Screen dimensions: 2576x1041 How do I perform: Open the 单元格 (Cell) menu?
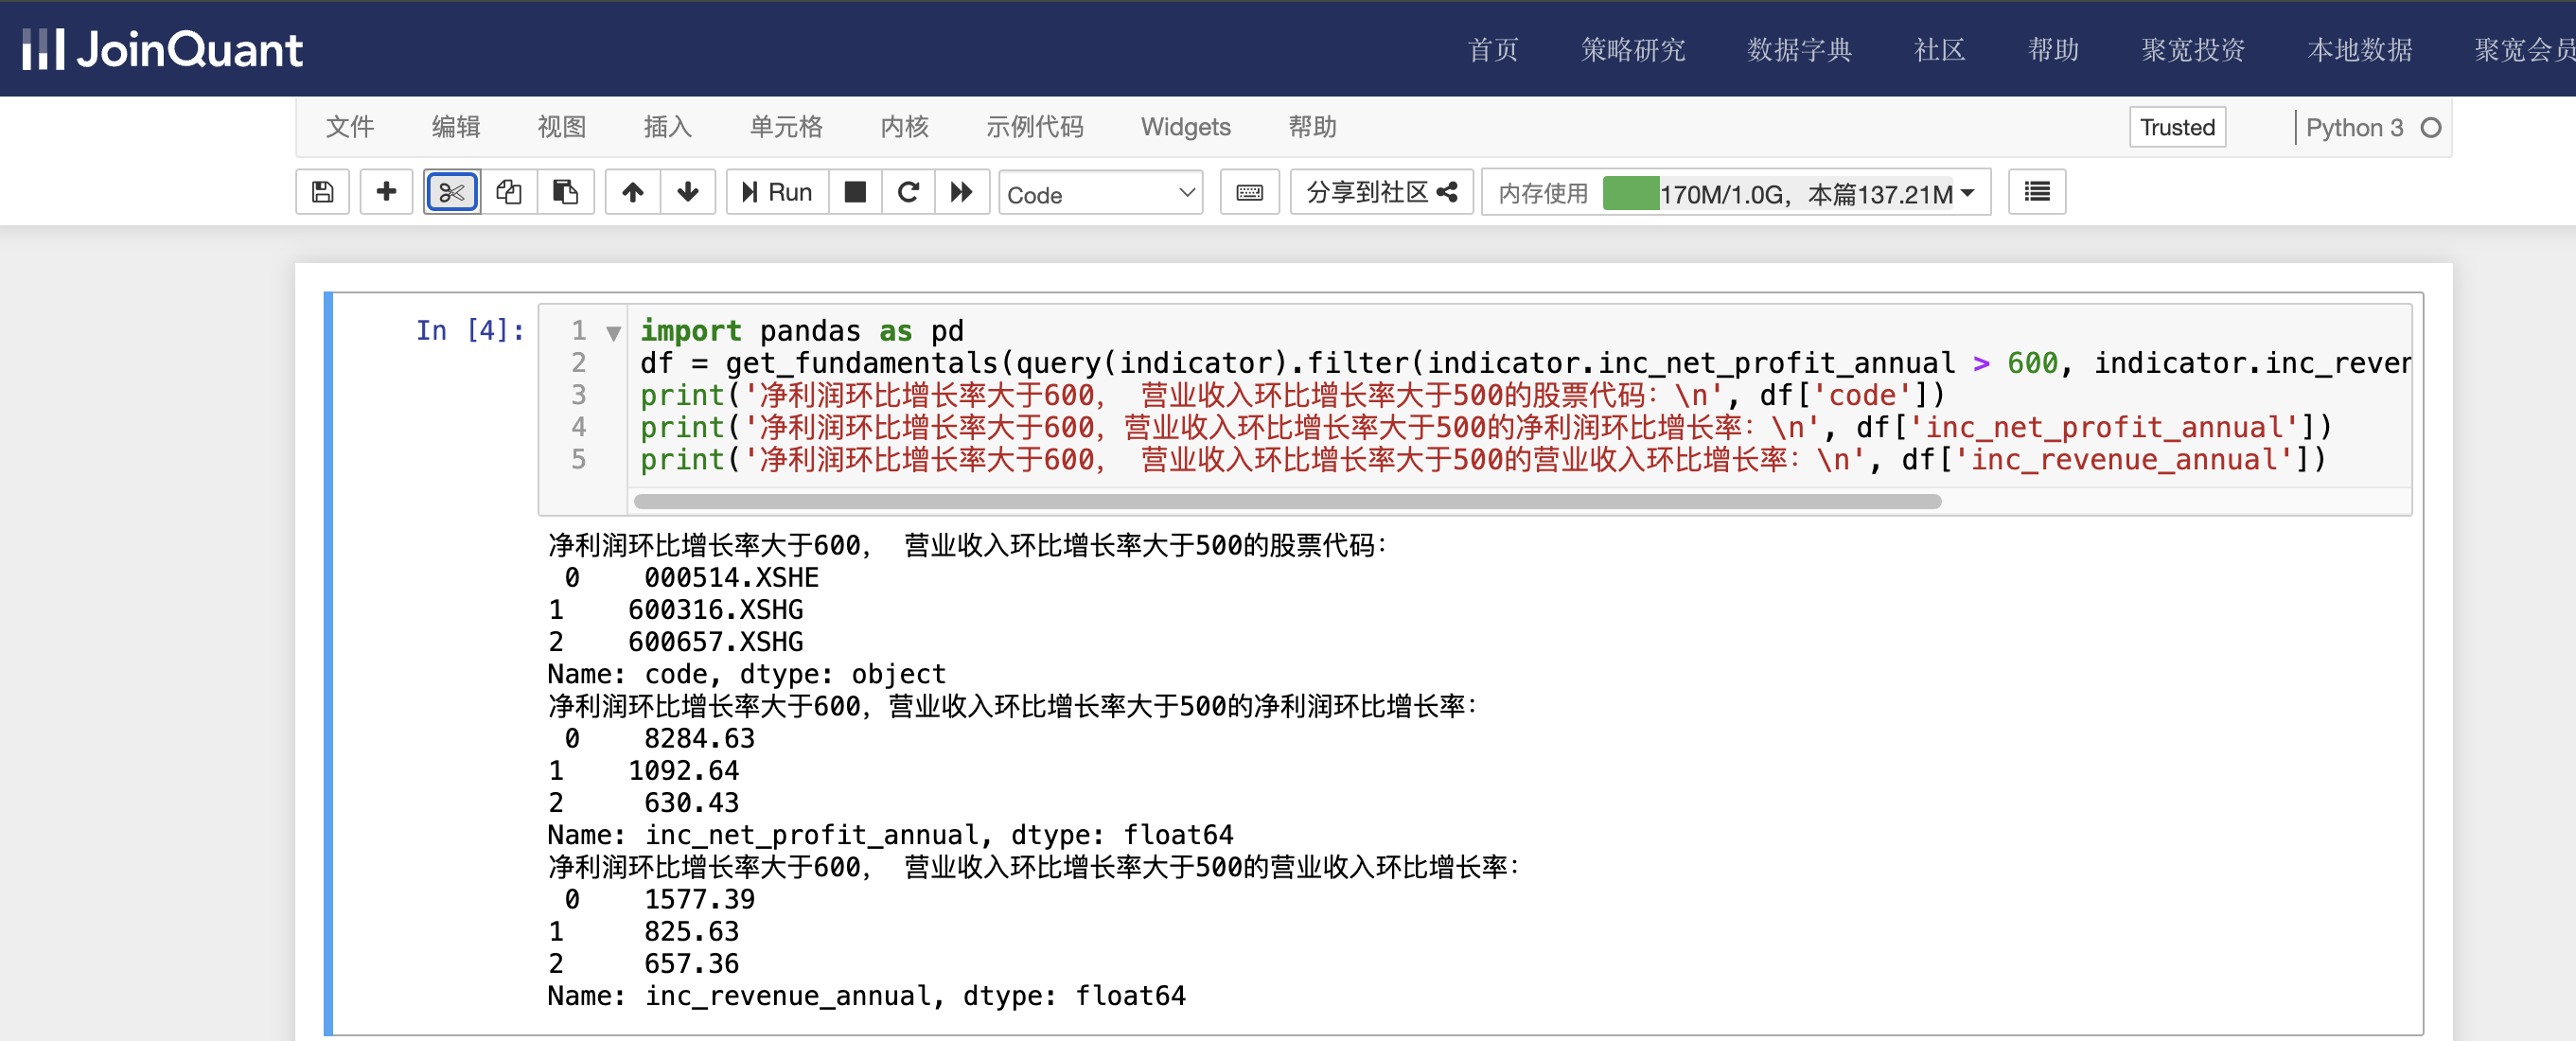(x=785, y=128)
